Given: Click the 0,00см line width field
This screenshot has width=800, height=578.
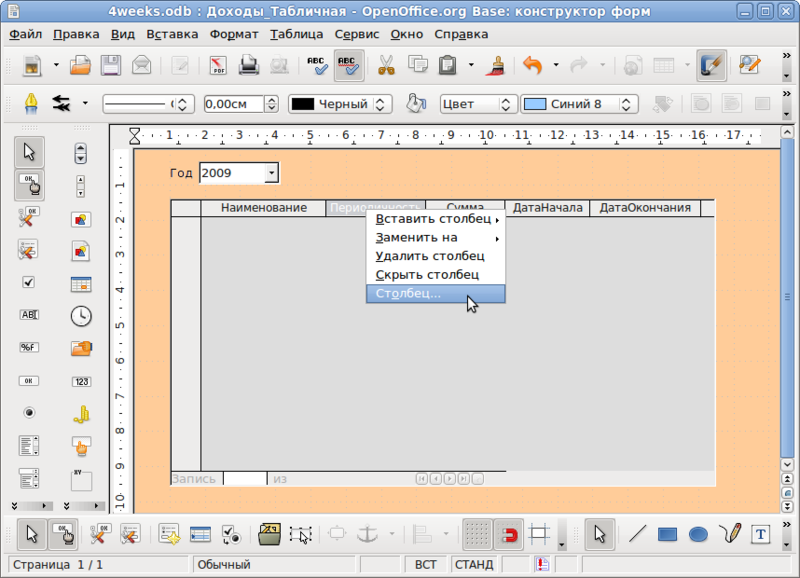Looking at the screenshot, I should tap(234, 104).
